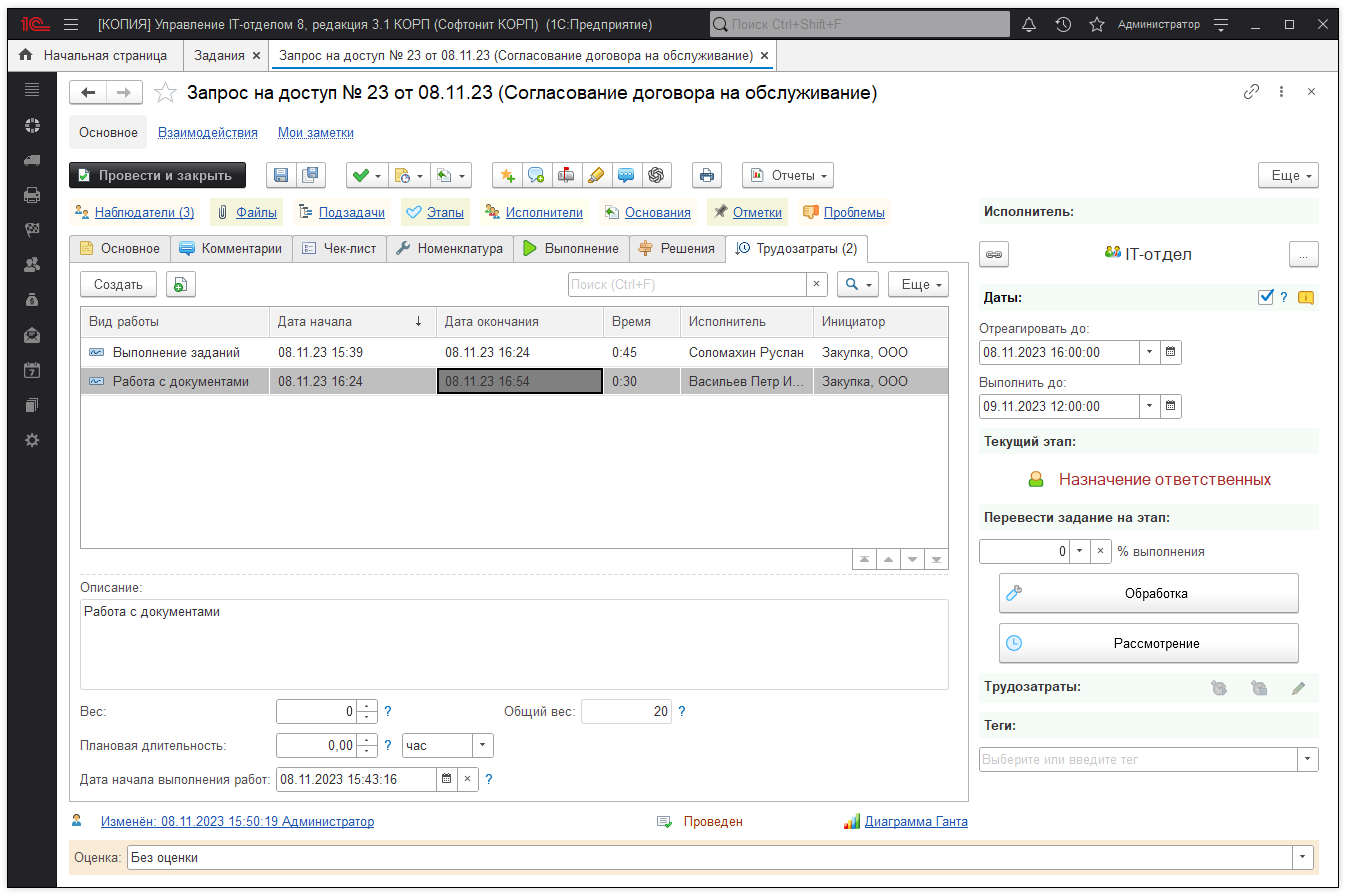Open the Чек-лист tab

pos(340,249)
